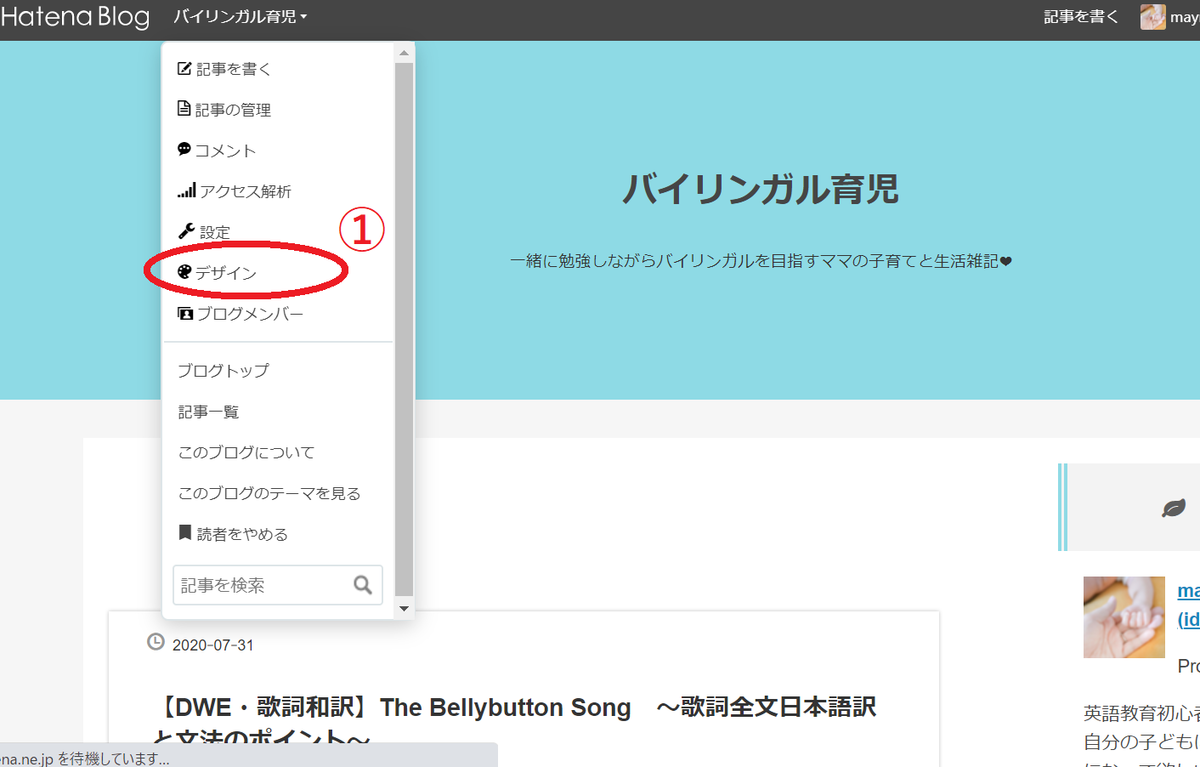
Task: Click the 2020-07-31 post date
Action: [x=212, y=645]
